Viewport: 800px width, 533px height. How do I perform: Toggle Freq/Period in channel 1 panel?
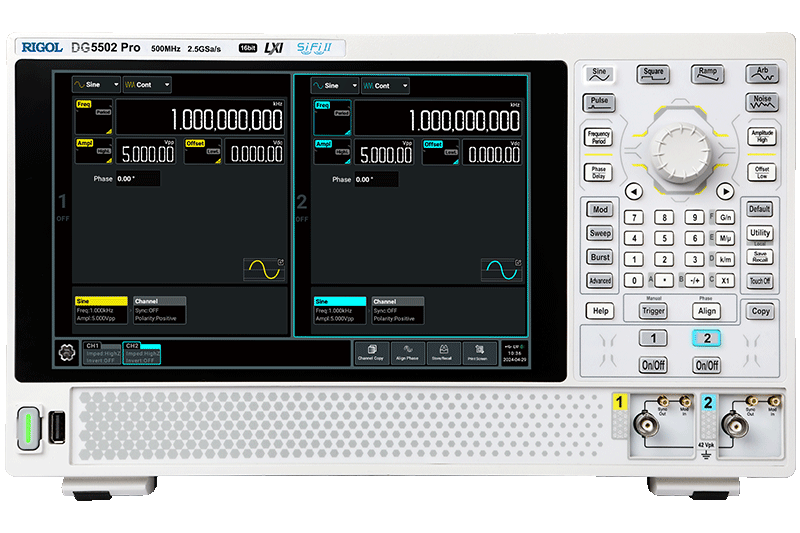tap(94, 117)
